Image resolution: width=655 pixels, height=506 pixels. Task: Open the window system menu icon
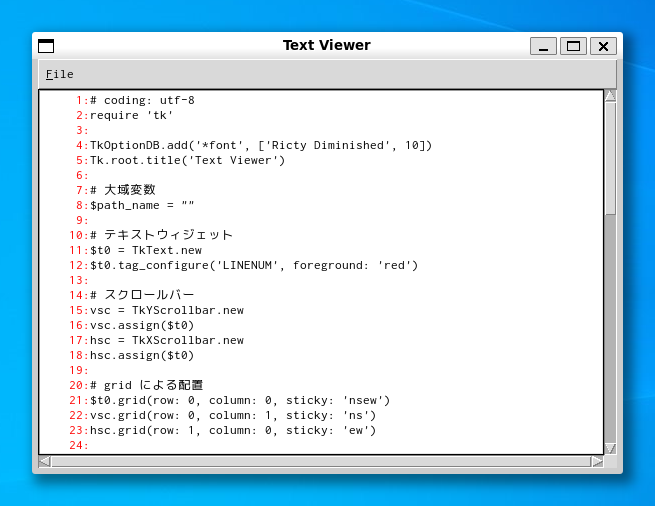point(46,46)
